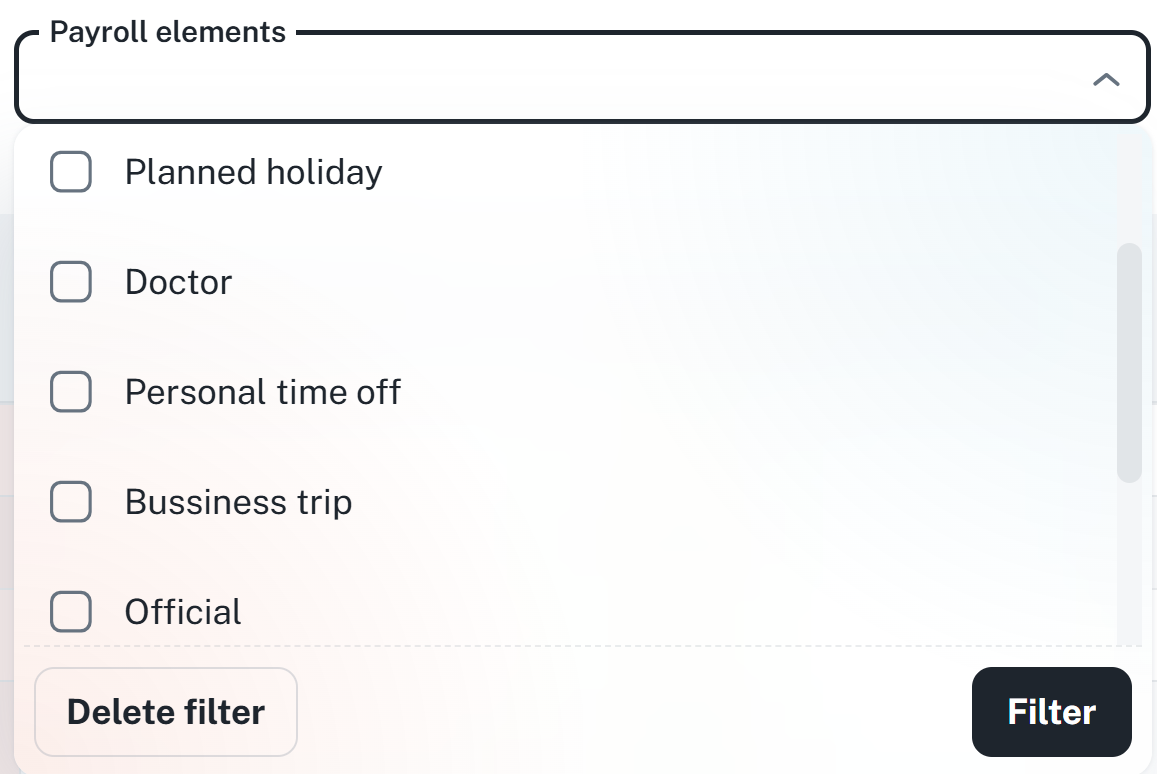This screenshot has width=1157, height=774.
Task: Click the scrollbar track below the thumb
Action: 1128,560
